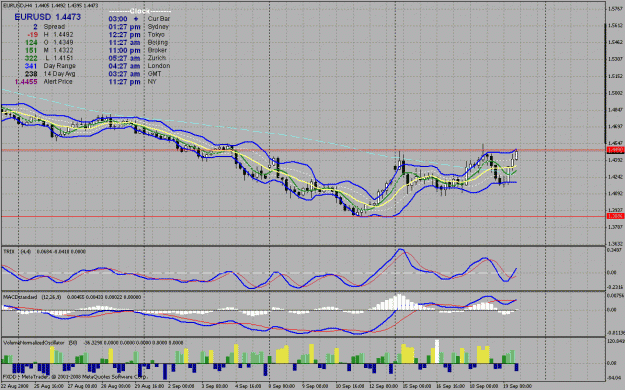Click the Clock heading

pyautogui.click(x=140, y=11)
